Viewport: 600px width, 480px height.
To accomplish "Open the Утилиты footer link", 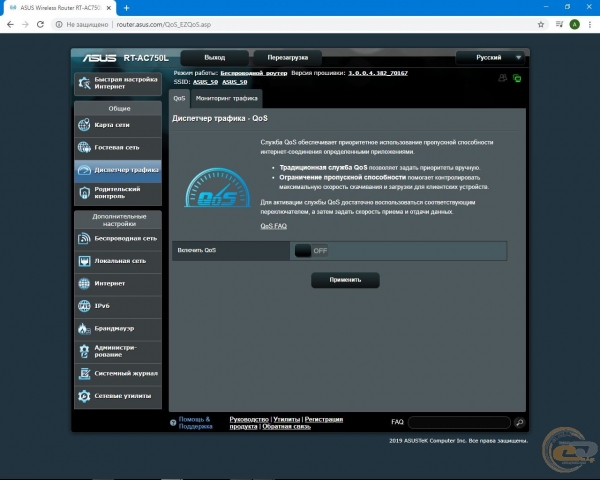I will 287,419.
